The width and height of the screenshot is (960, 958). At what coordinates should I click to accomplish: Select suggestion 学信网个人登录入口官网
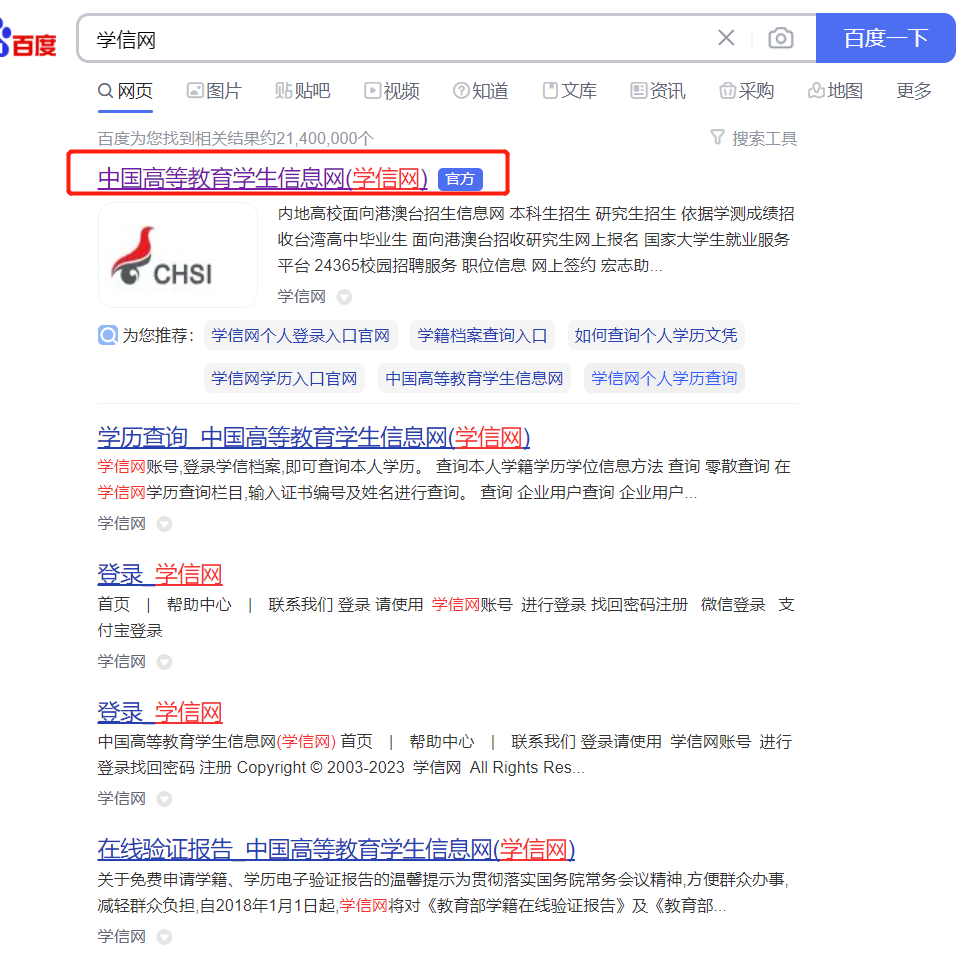point(301,335)
